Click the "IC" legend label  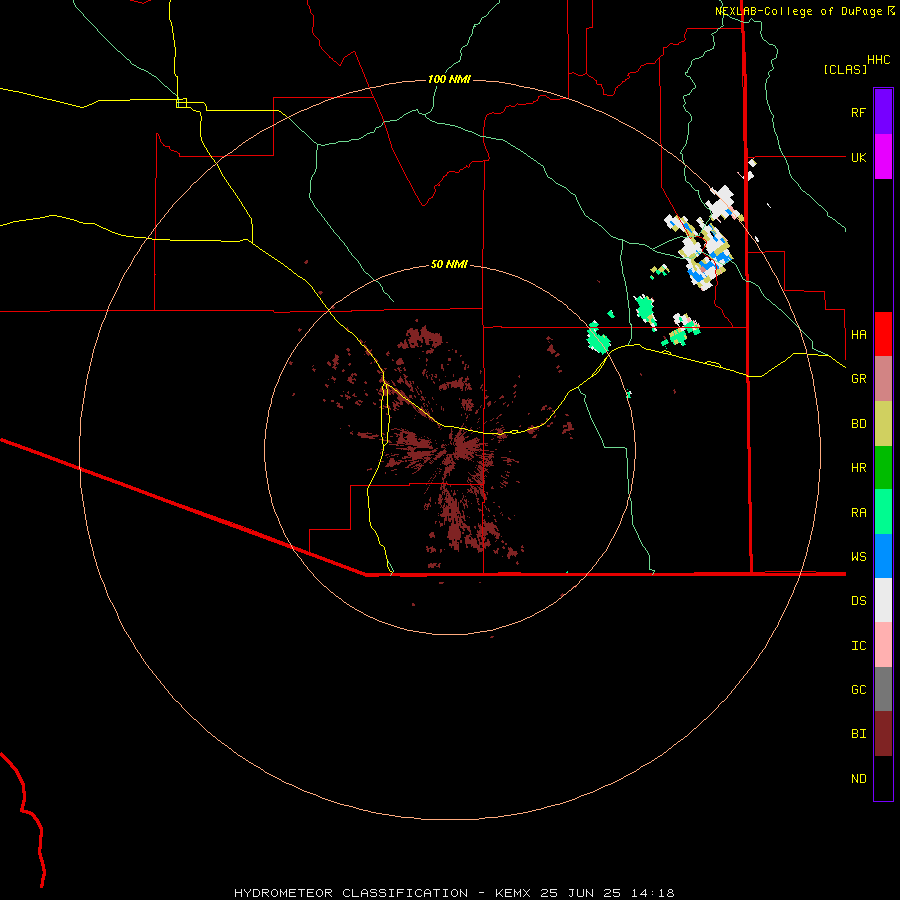(x=858, y=645)
